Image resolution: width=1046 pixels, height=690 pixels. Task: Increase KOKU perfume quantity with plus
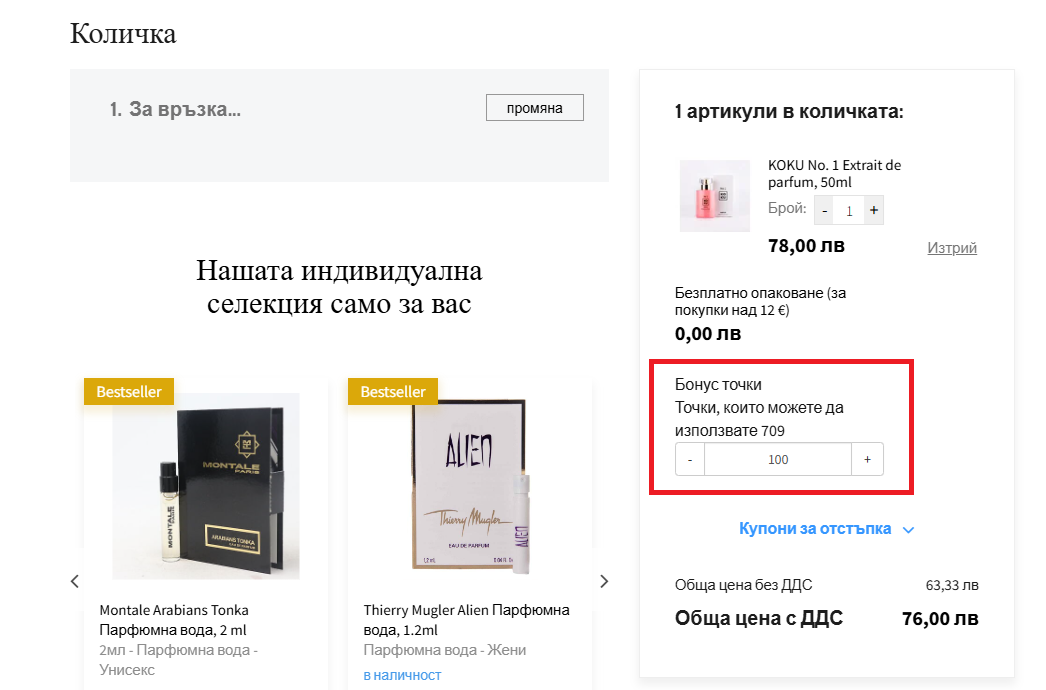[x=874, y=210]
